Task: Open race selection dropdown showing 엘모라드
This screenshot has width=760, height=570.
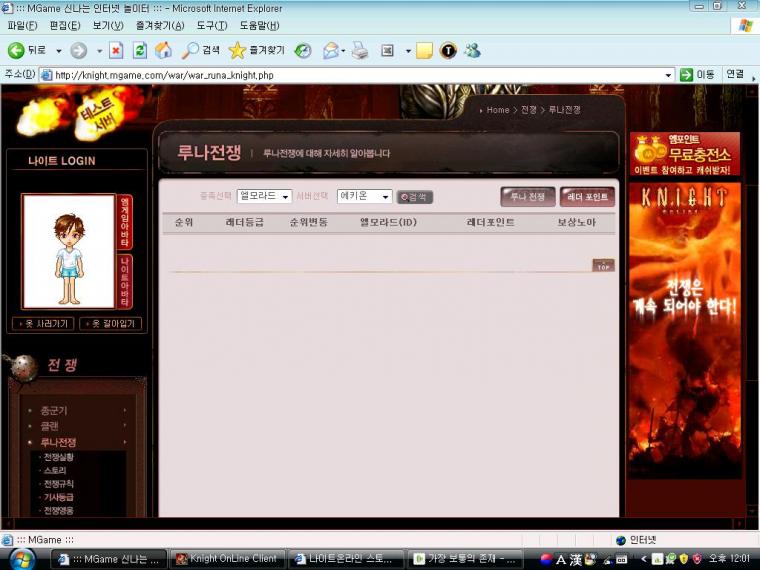Action: pyautogui.click(x=264, y=196)
